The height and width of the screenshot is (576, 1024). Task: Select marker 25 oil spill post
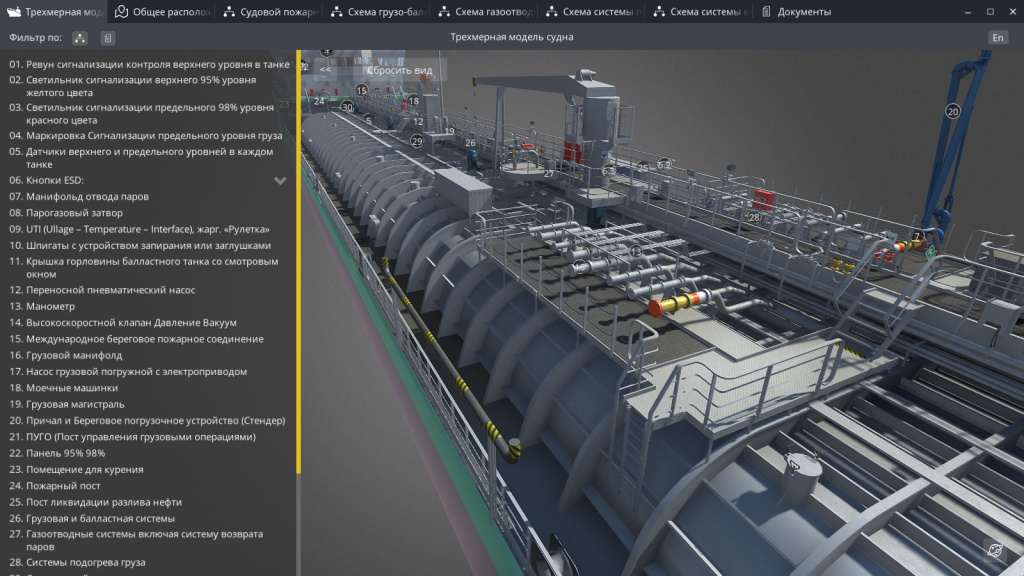coord(643,168)
